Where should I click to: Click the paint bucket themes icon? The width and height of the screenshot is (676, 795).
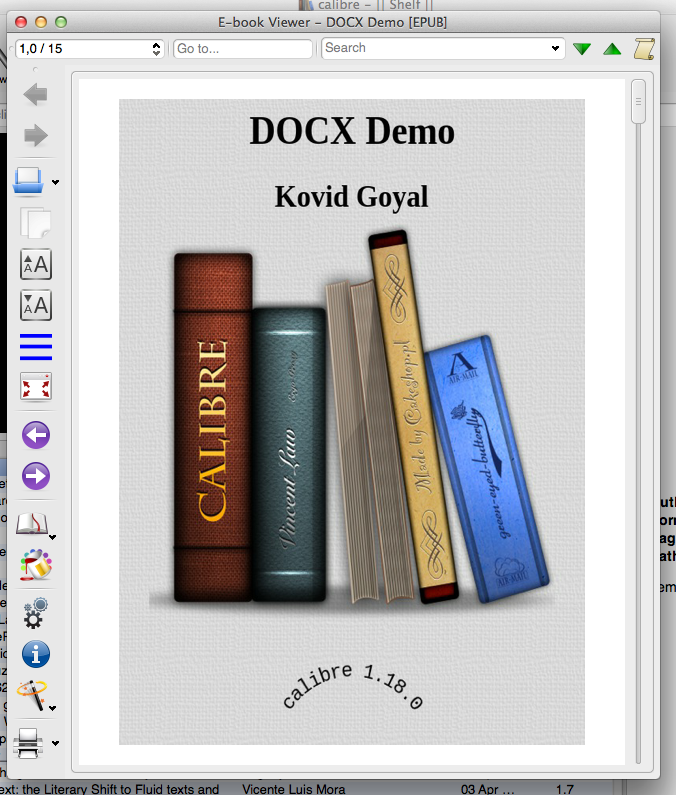35,564
